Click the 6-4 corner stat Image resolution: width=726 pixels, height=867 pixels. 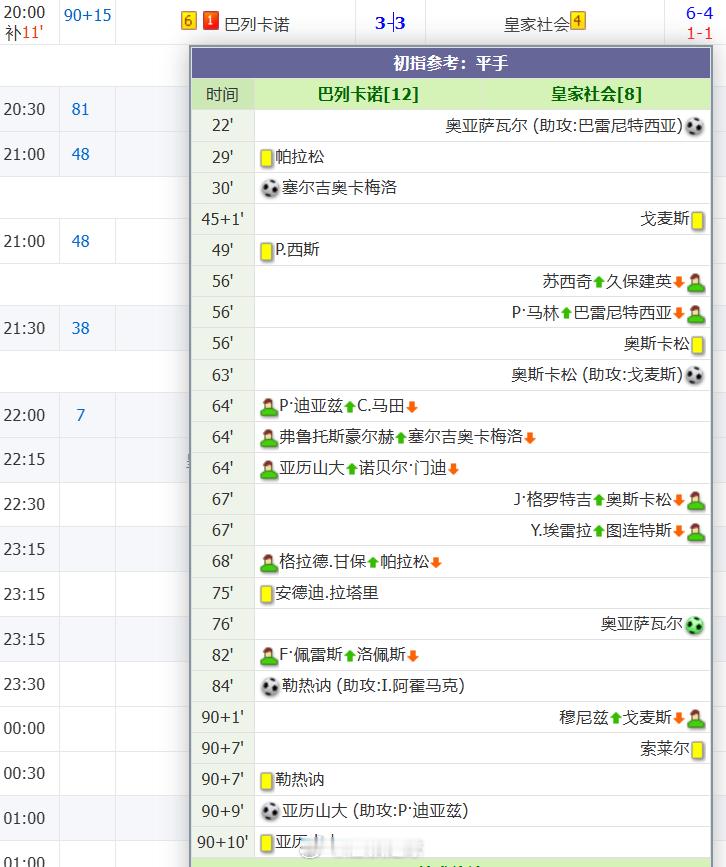699,13
